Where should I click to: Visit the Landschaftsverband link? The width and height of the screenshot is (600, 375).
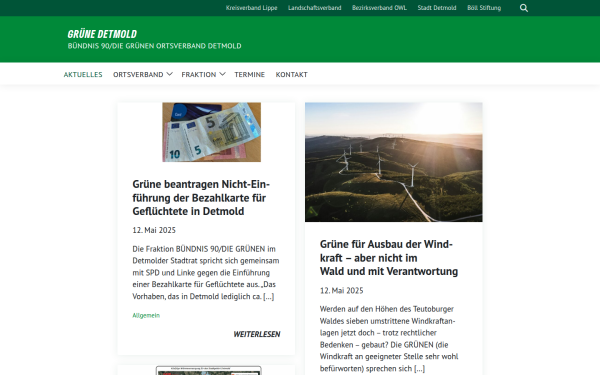[x=315, y=8]
